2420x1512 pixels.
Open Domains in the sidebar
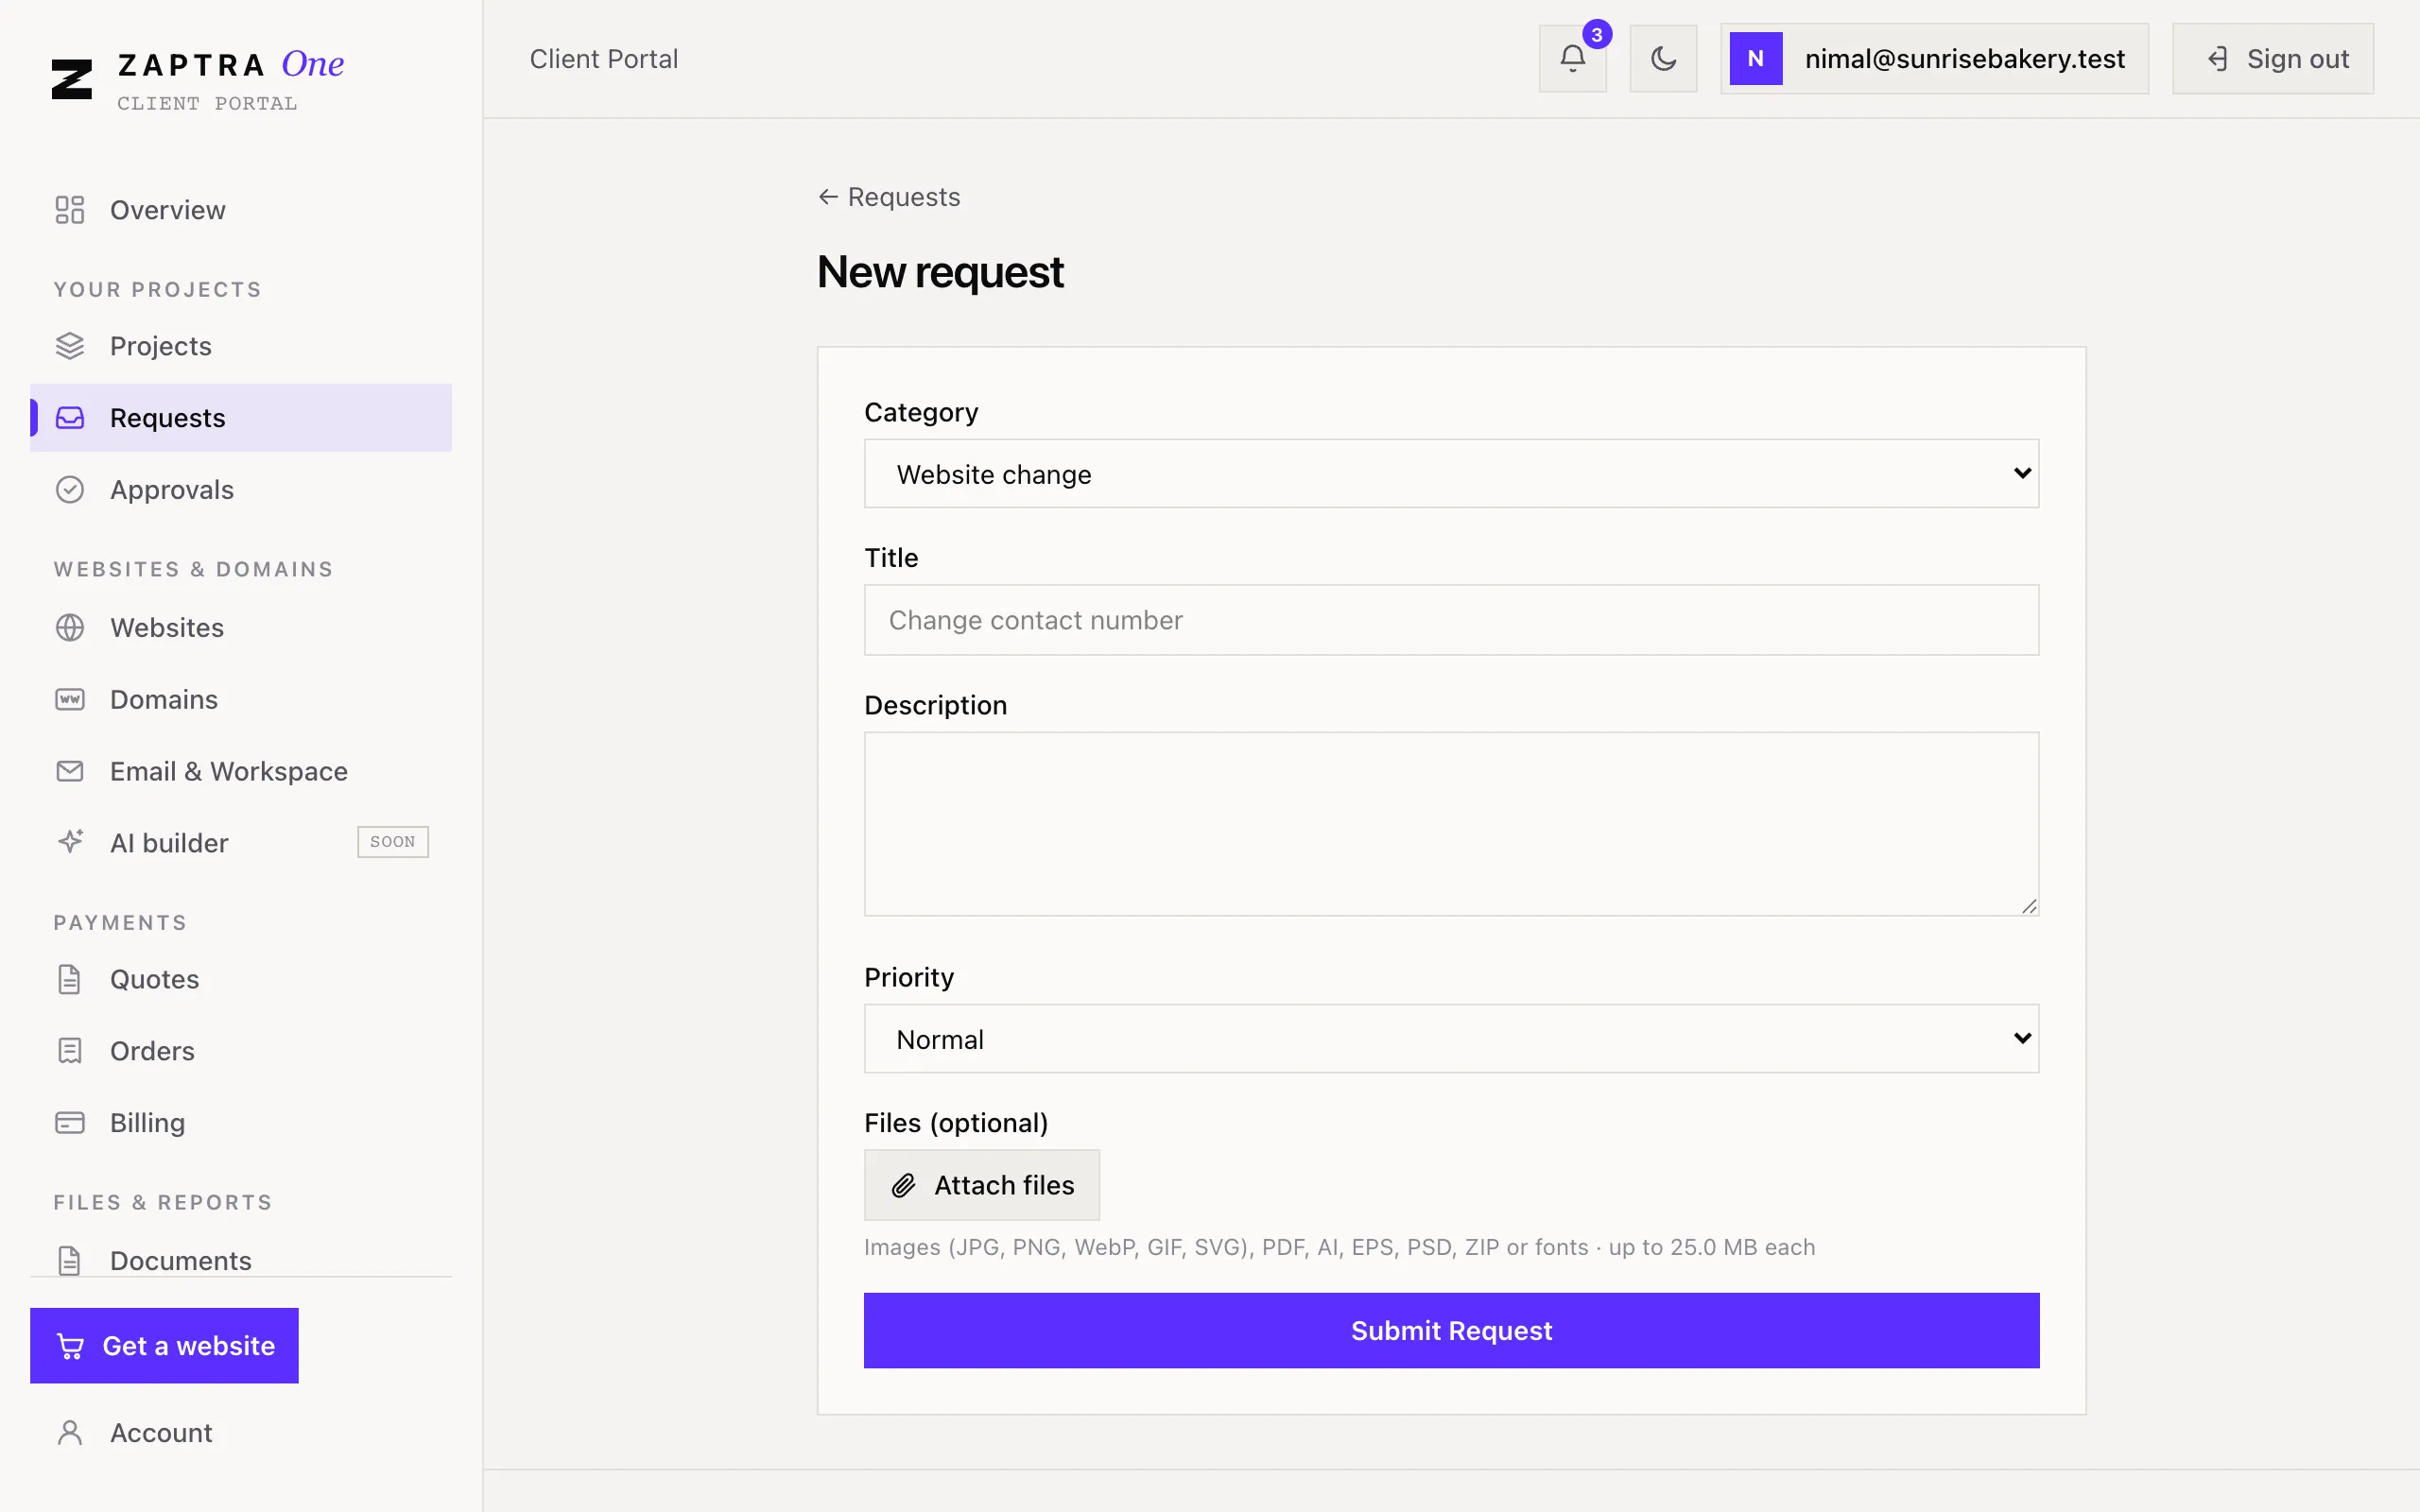(x=241, y=700)
